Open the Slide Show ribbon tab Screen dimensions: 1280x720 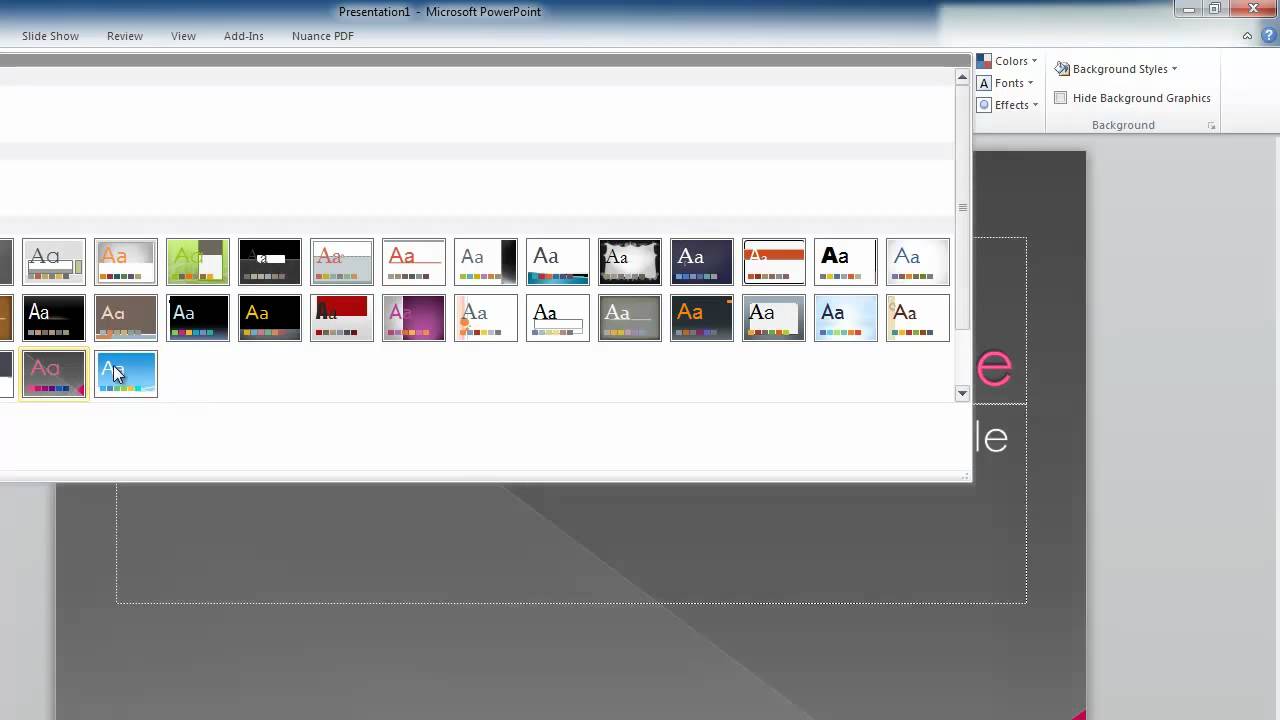[x=50, y=36]
